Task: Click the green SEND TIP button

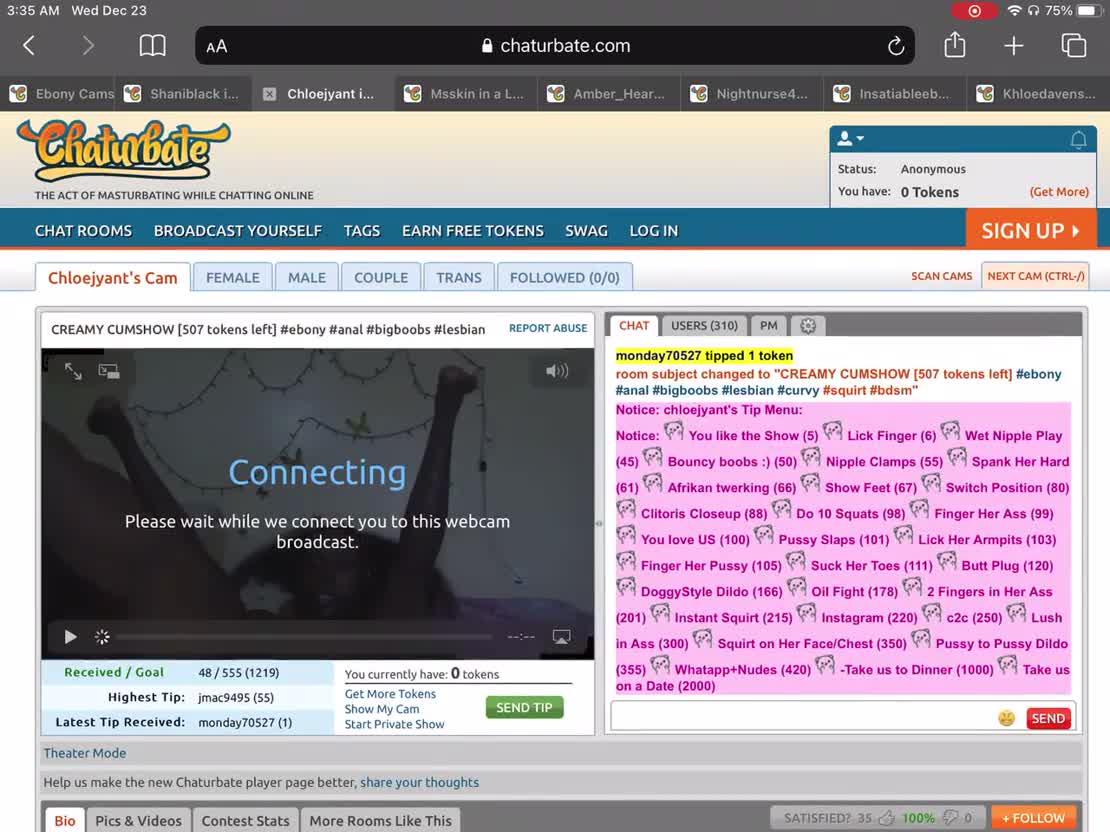Action: [x=524, y=707]
